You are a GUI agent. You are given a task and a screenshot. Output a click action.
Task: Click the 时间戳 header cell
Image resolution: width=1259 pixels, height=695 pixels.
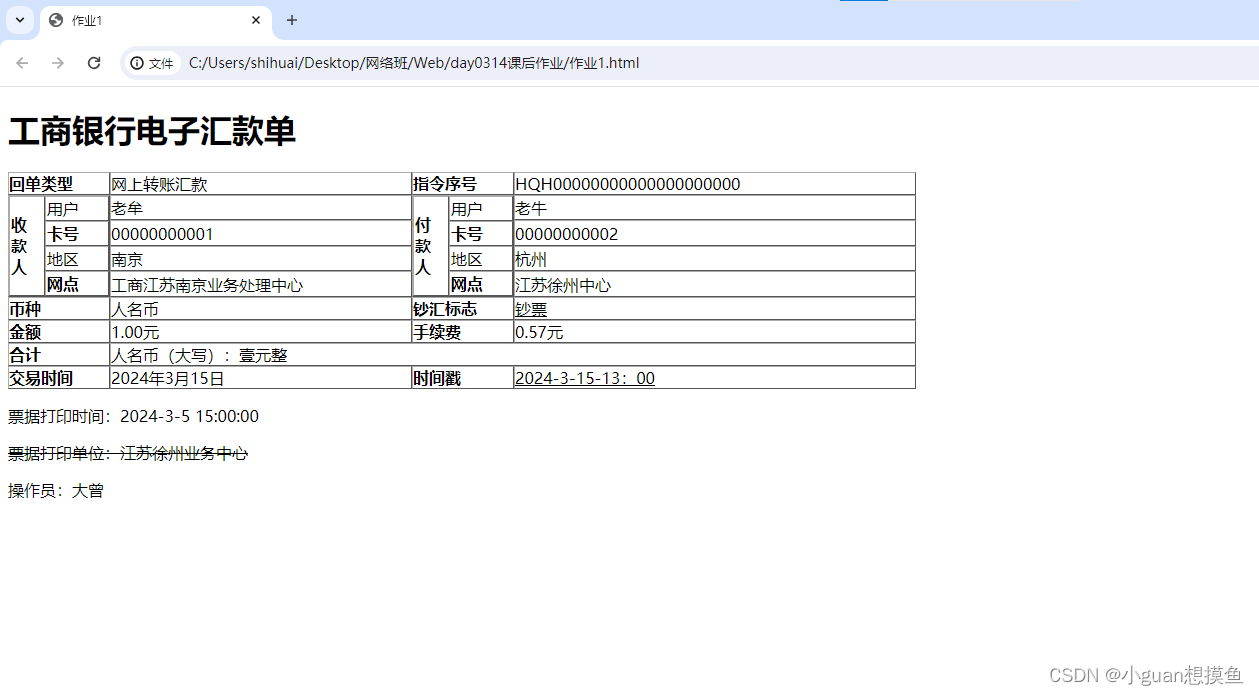(x=463, y=378)
